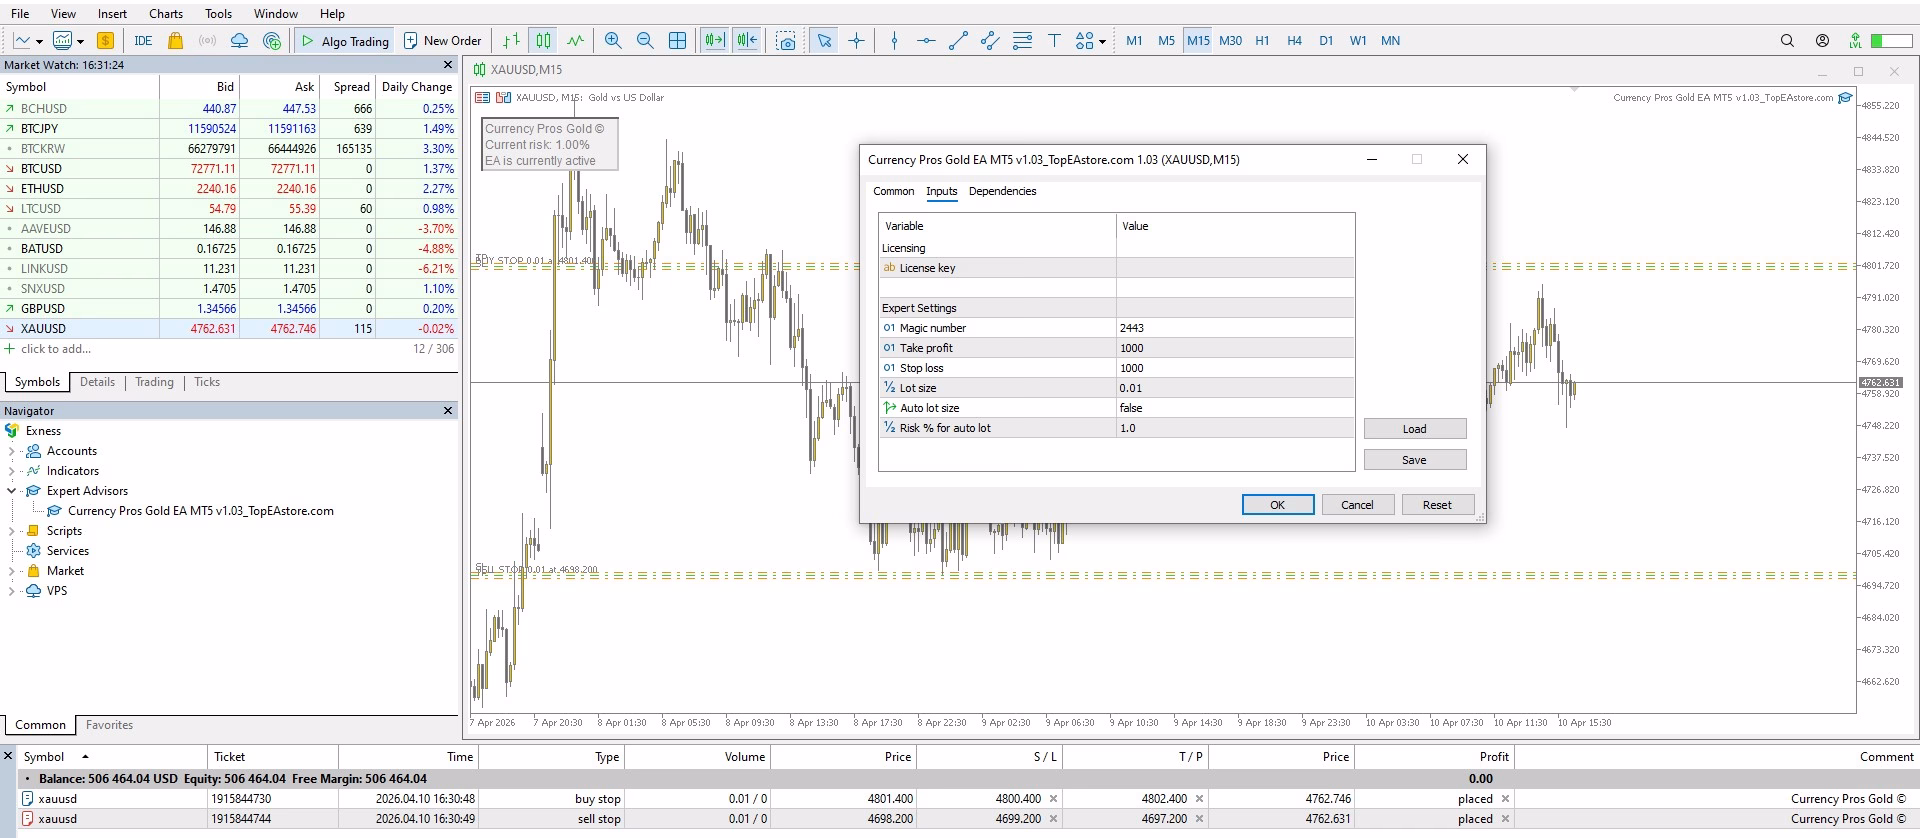Collapse the Expert Advisors tree node

[11, 491]
